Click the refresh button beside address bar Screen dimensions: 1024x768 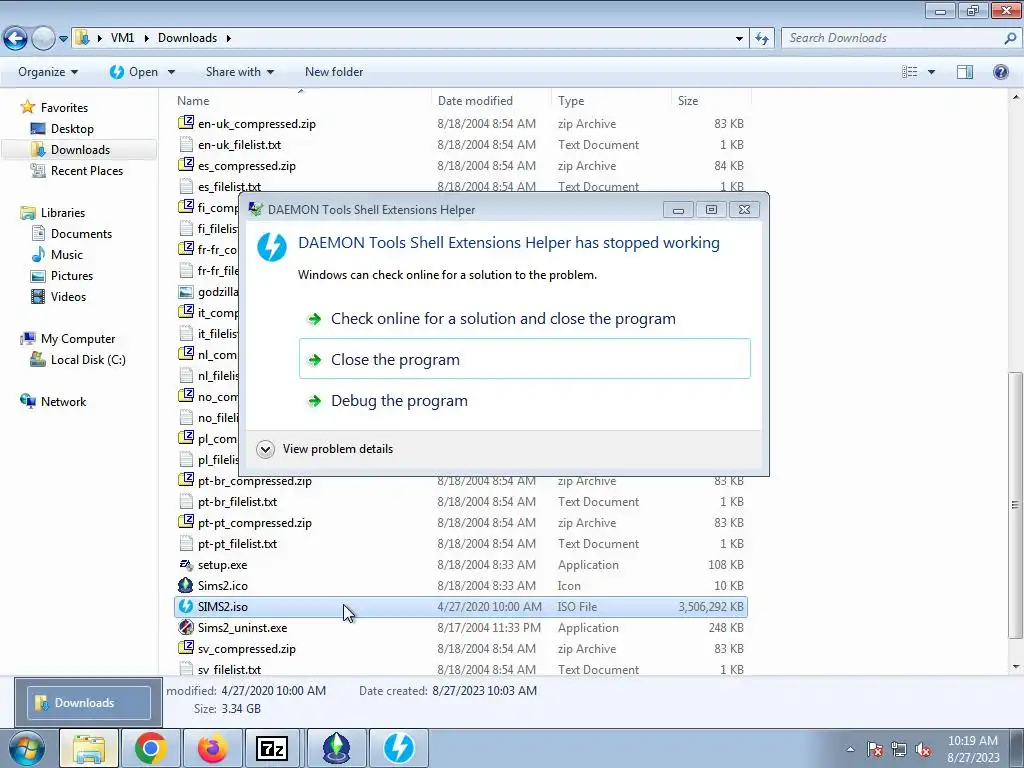pyautogui.click(x=761, y=39)
